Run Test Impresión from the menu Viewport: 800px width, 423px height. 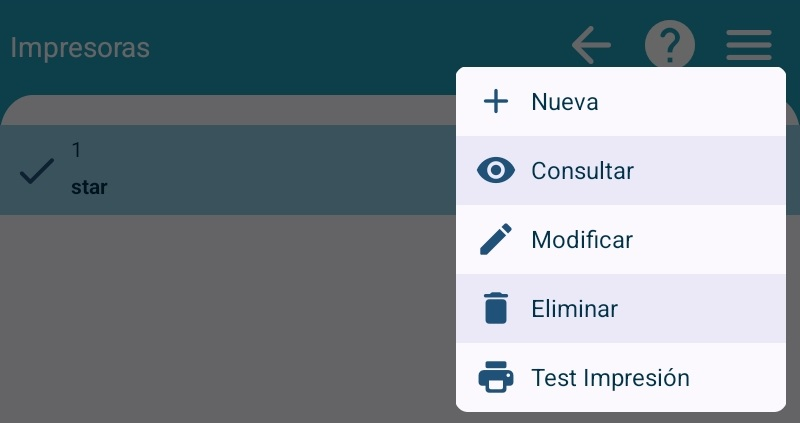610,379
